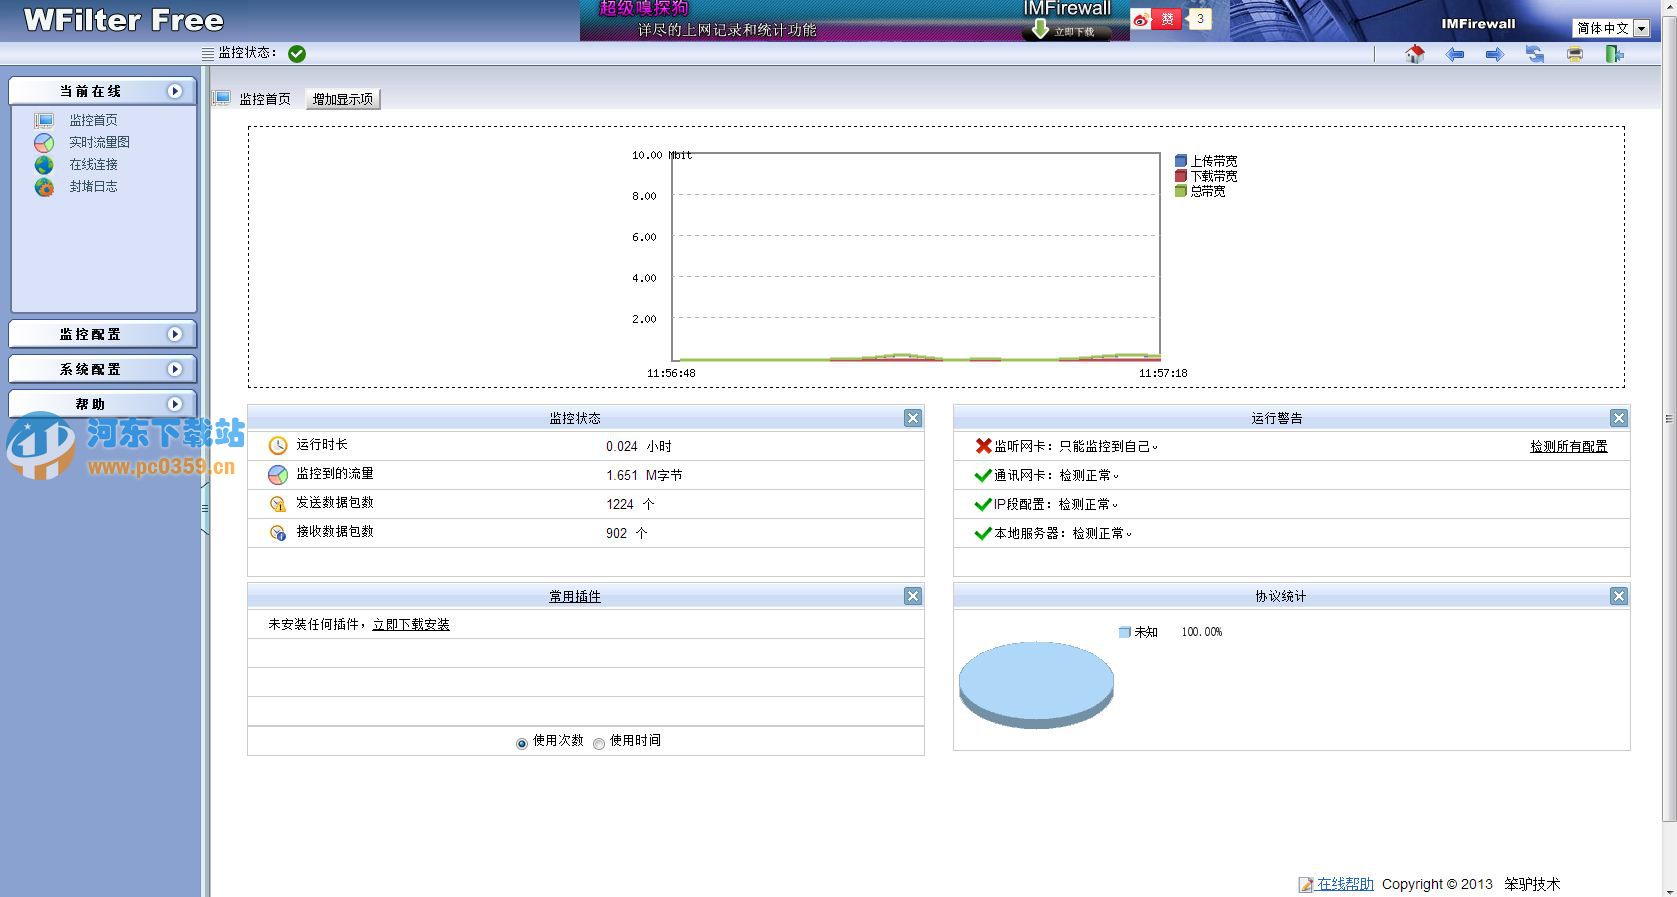Expand the 系统配置 section arrow

coord(175,369)
